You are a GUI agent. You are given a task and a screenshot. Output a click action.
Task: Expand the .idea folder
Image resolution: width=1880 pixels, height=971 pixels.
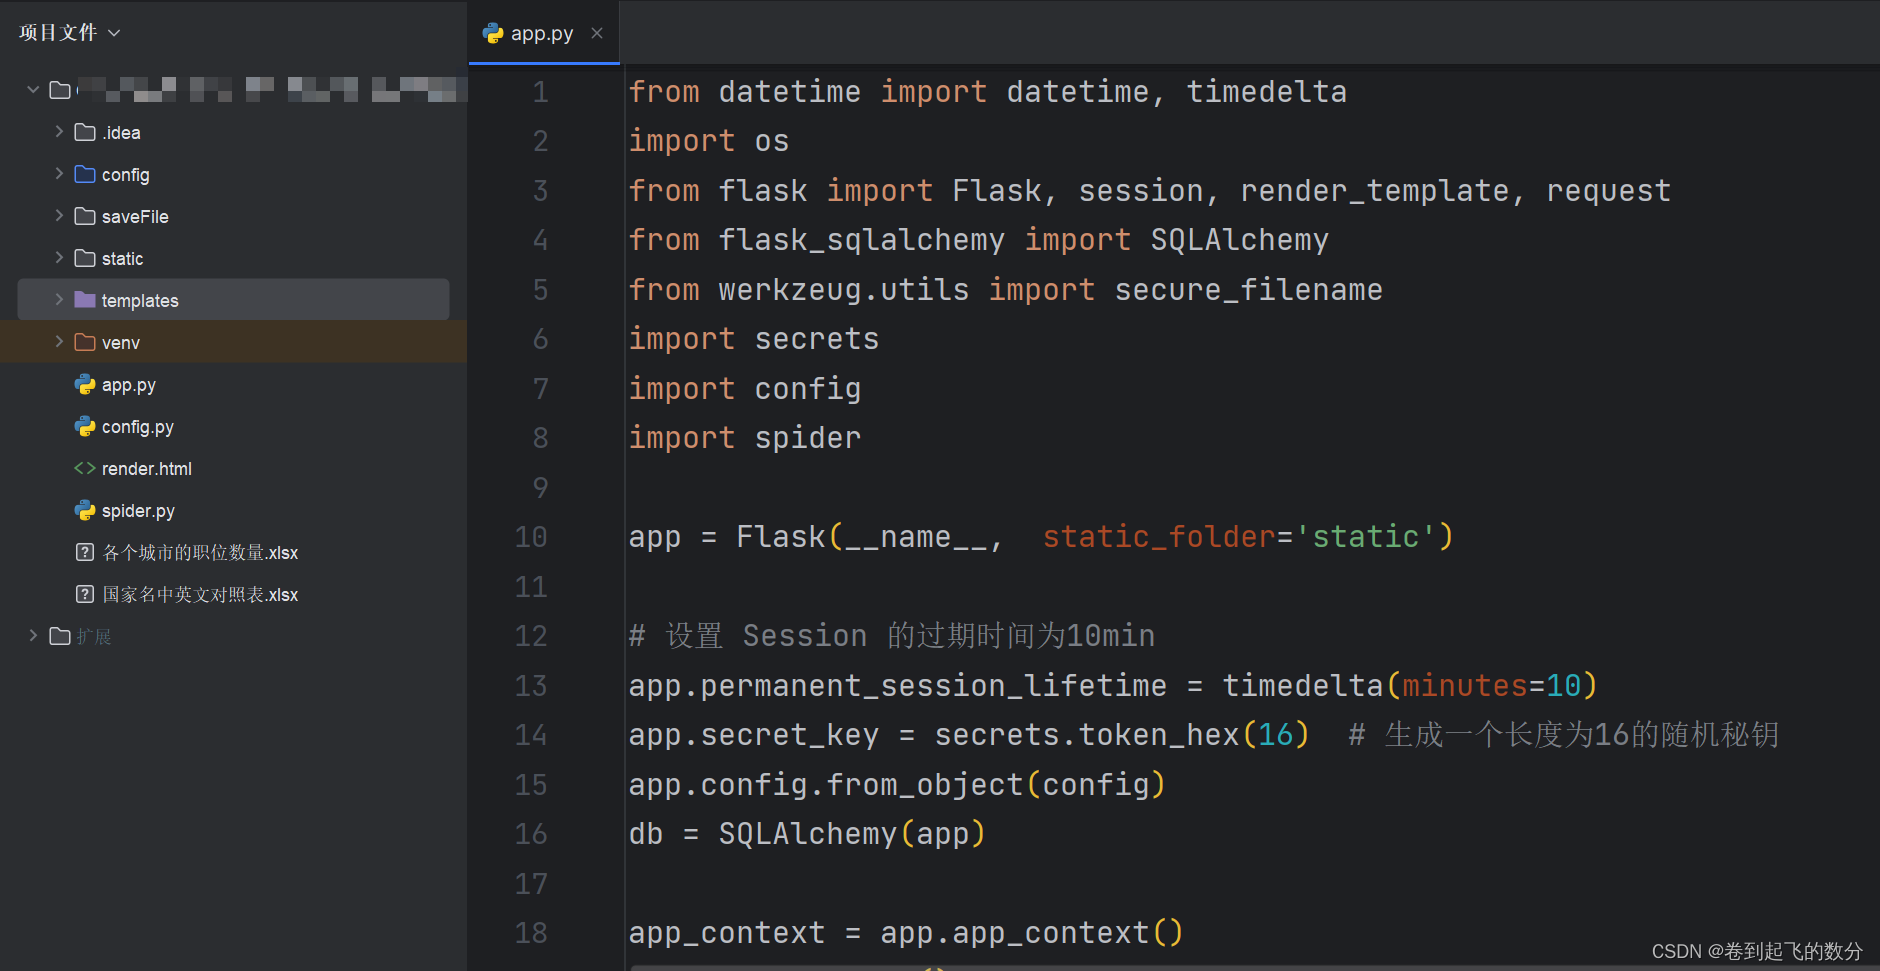(x=59, y=132)
